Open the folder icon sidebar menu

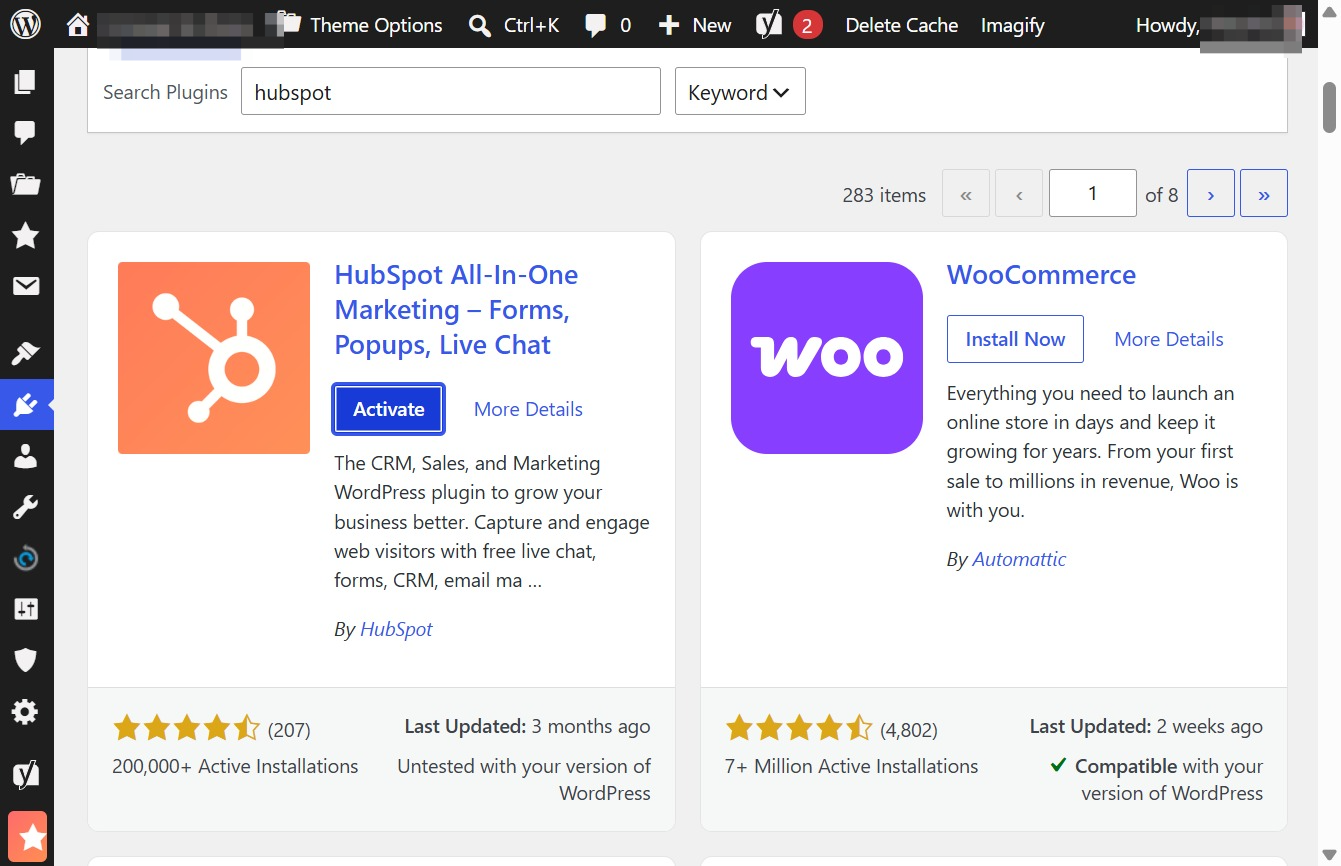click(25, 184)
